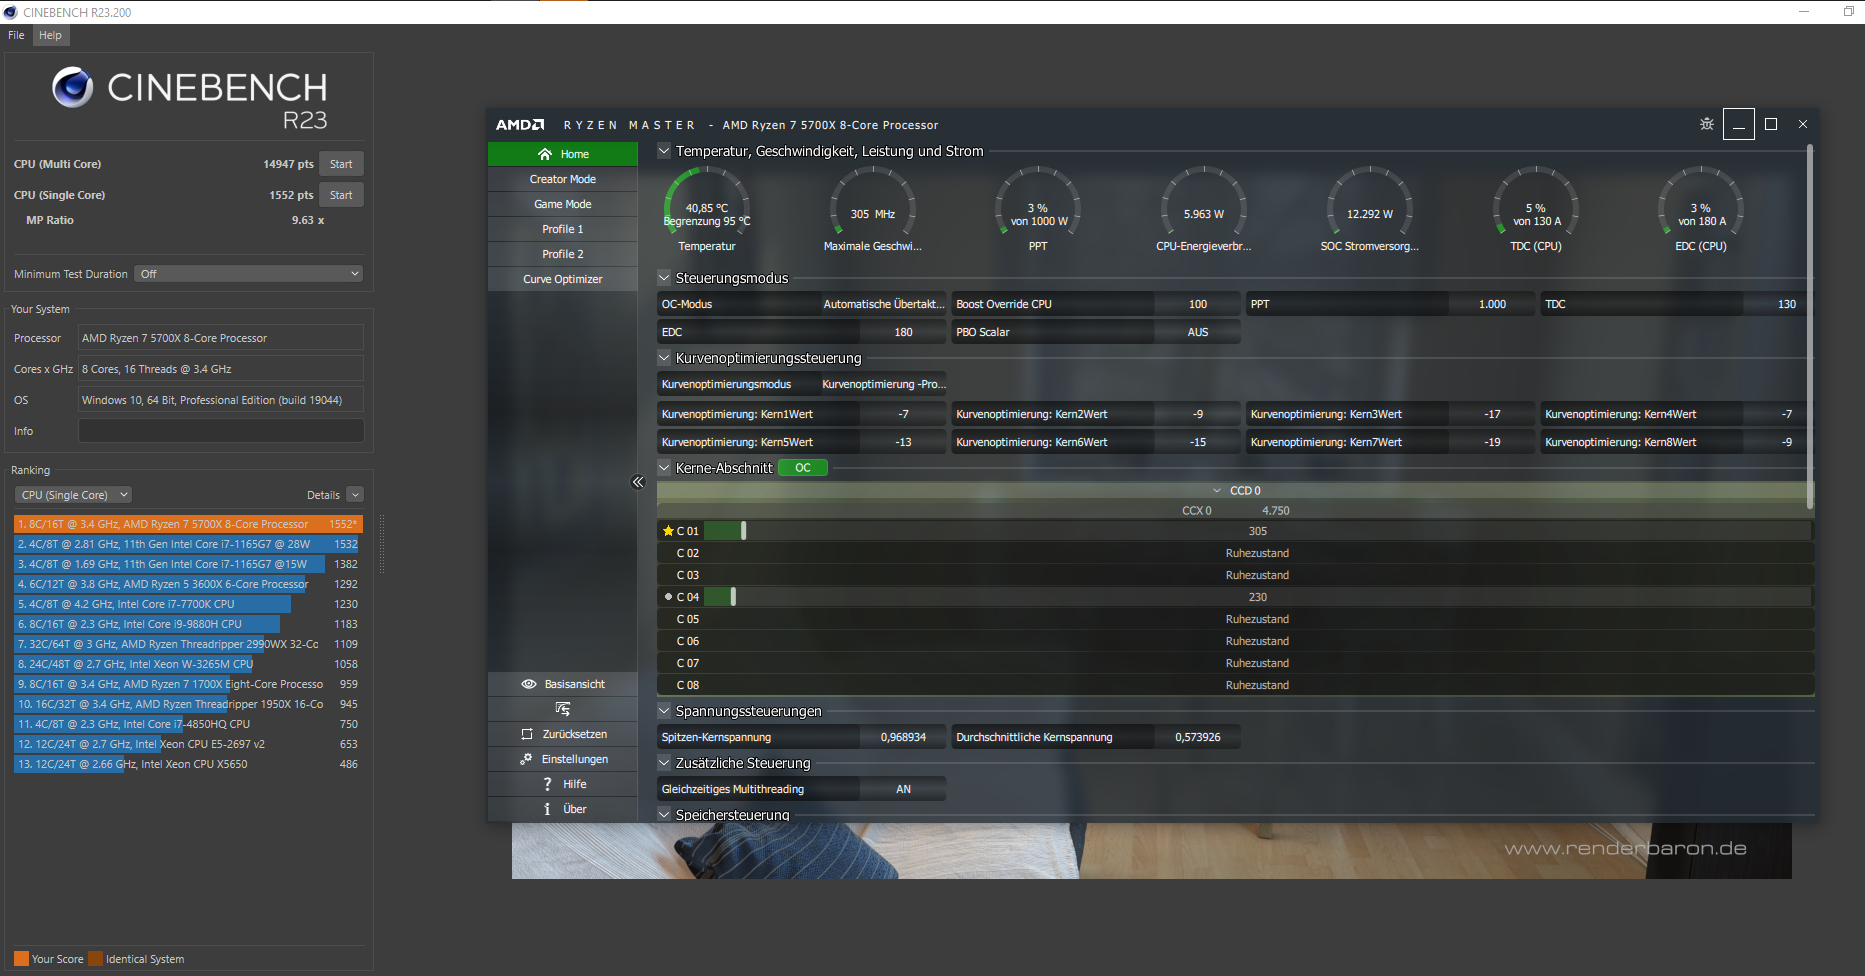Click Zurücksetzen button label
1865x976 pixels.
(x=575, y=734)
